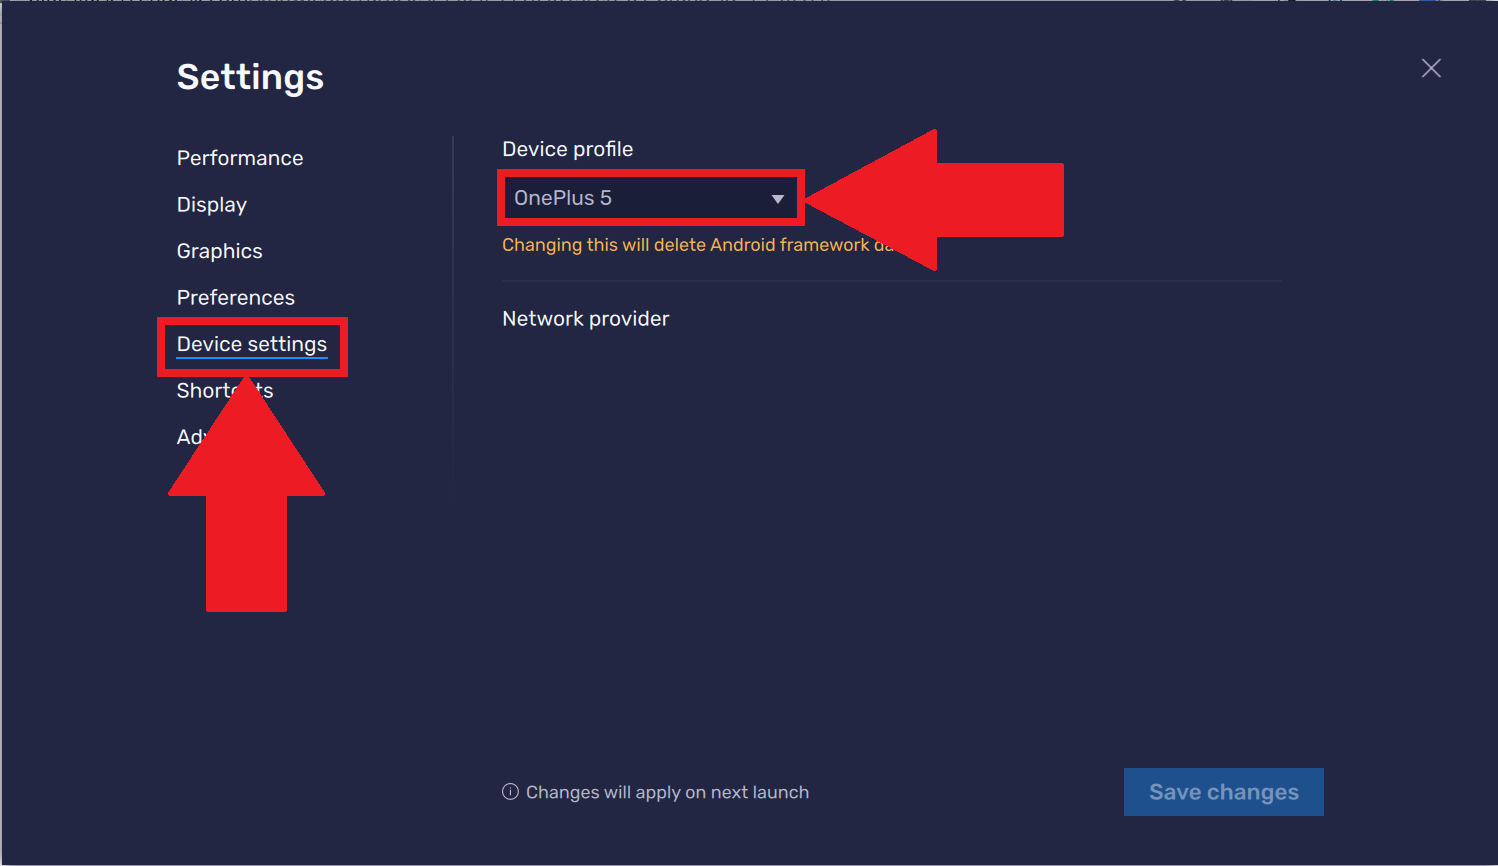Click the "Device profile" label
1498x866 pixels.
pos(568,149)
